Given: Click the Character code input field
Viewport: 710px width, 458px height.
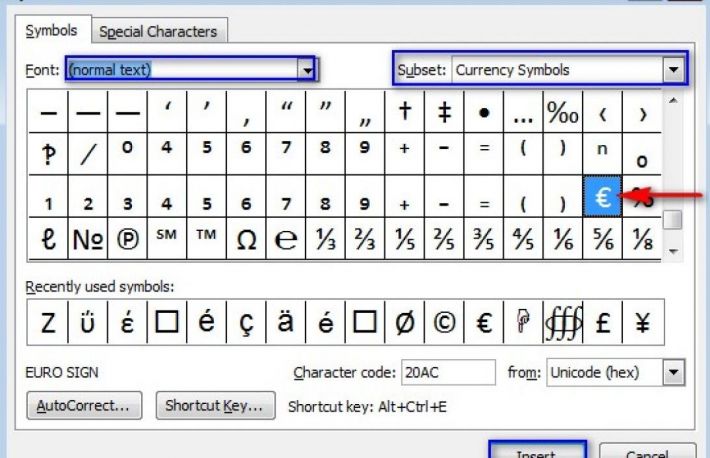Looking at the screenshot, I should click(447, 372).
